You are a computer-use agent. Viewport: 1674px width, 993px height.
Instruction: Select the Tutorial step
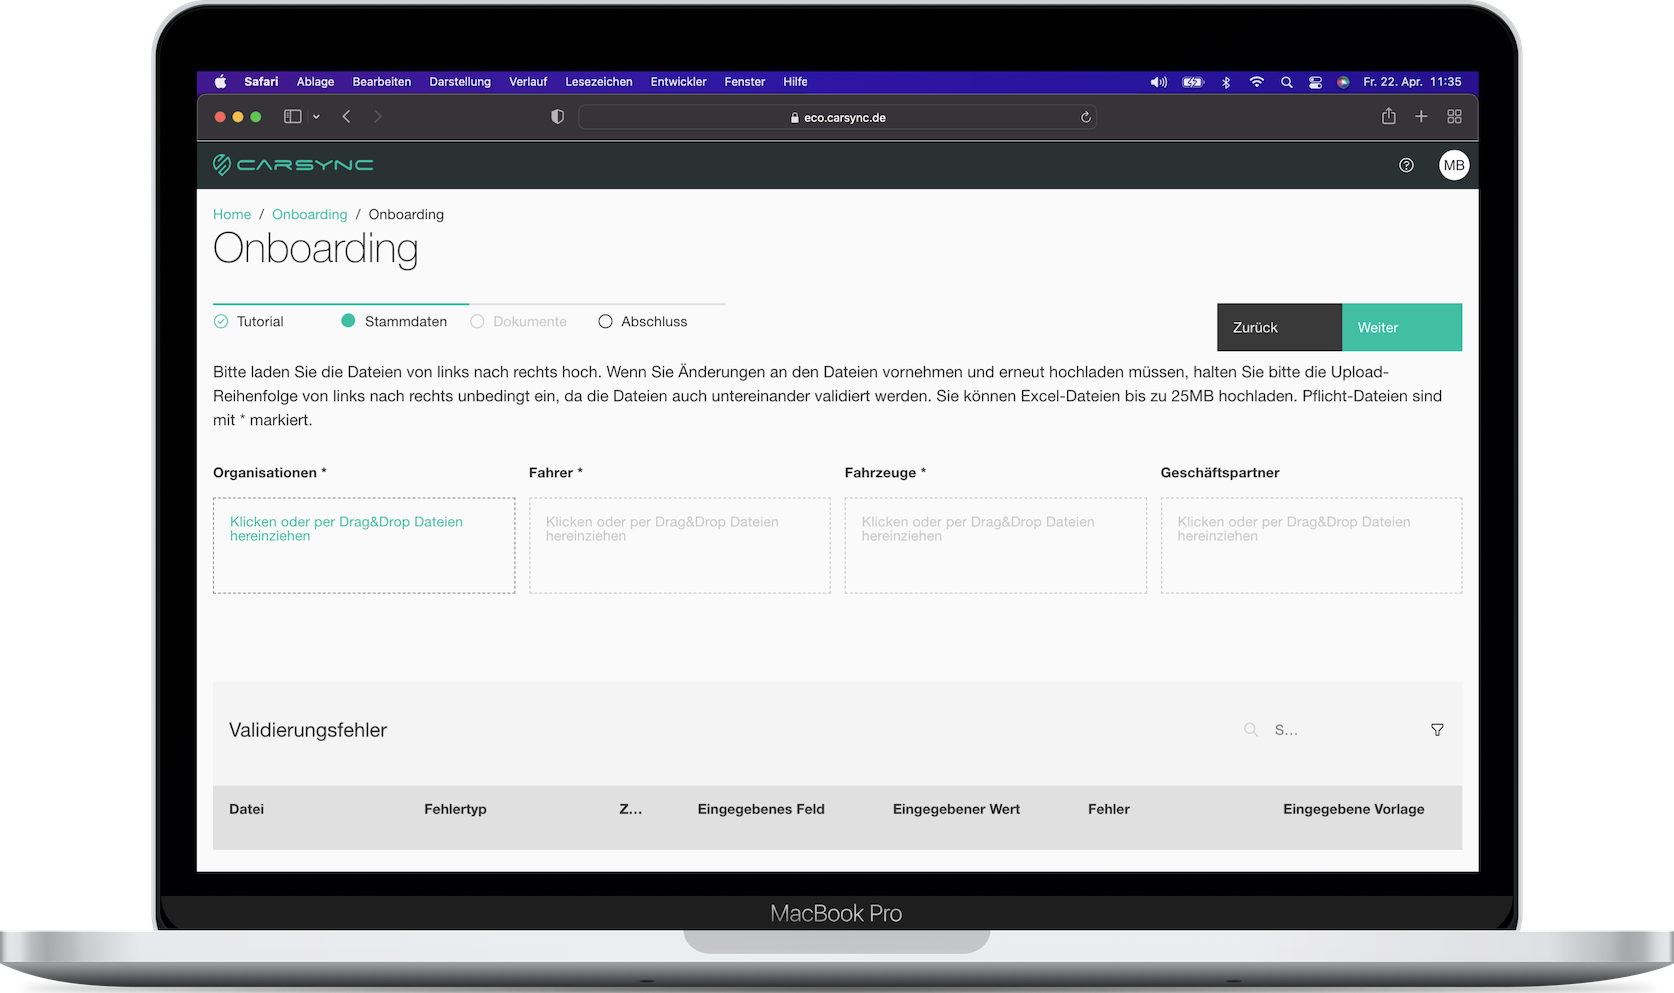[249, 321]
